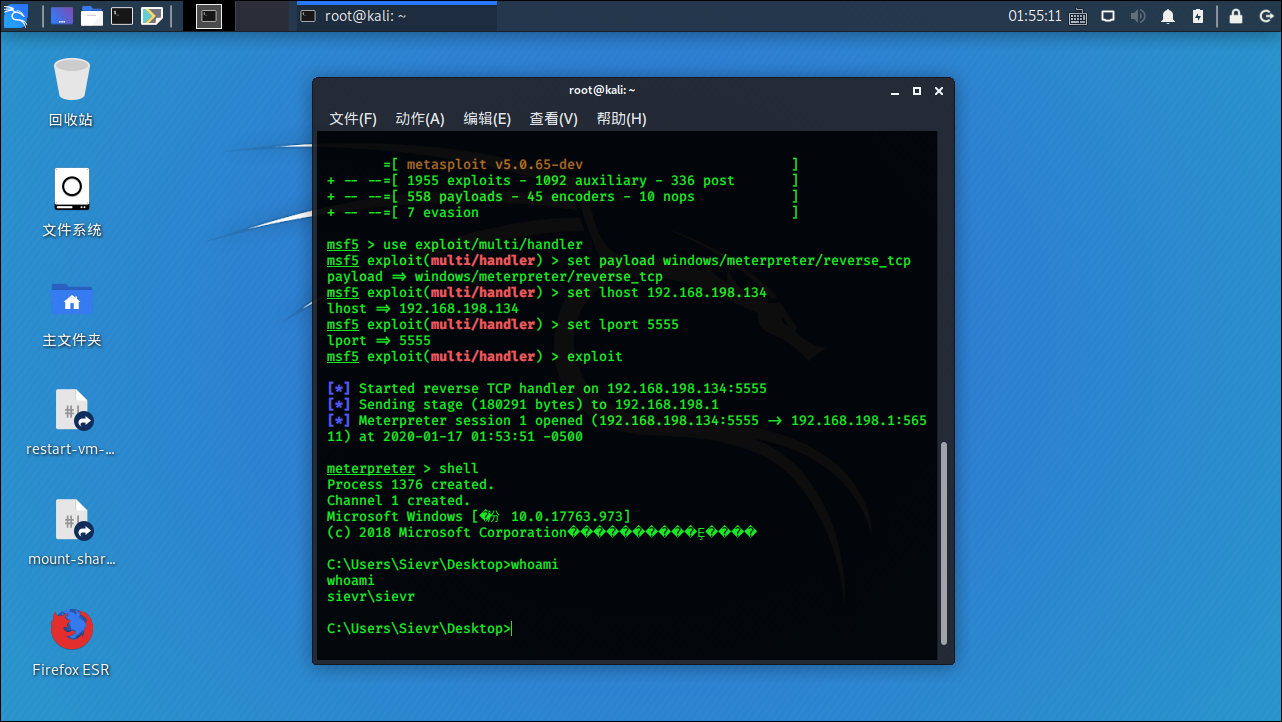Click the clock showing 01:55:11
Image resolution: width=1282 pixels, height=722 pixels.
pyautogui.click(x=1034, y=16)
